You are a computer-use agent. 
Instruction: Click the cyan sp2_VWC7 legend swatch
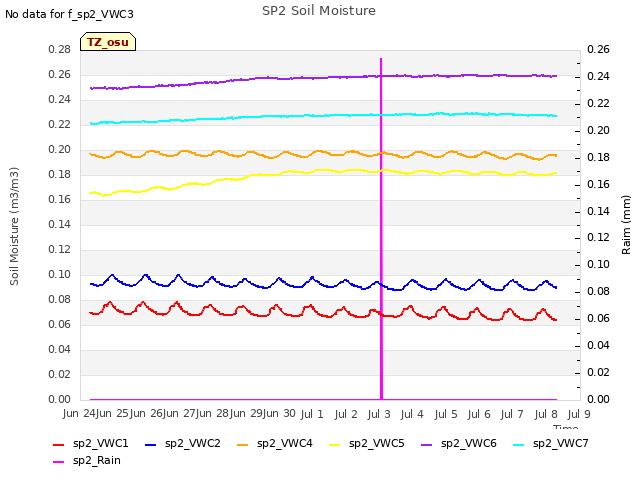click(x=518, y=444)
